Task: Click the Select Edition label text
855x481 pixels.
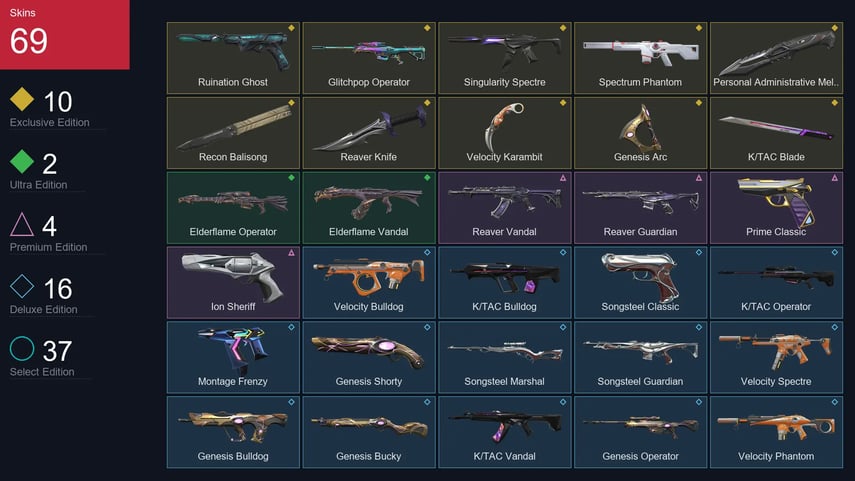Action: point(42,372)
